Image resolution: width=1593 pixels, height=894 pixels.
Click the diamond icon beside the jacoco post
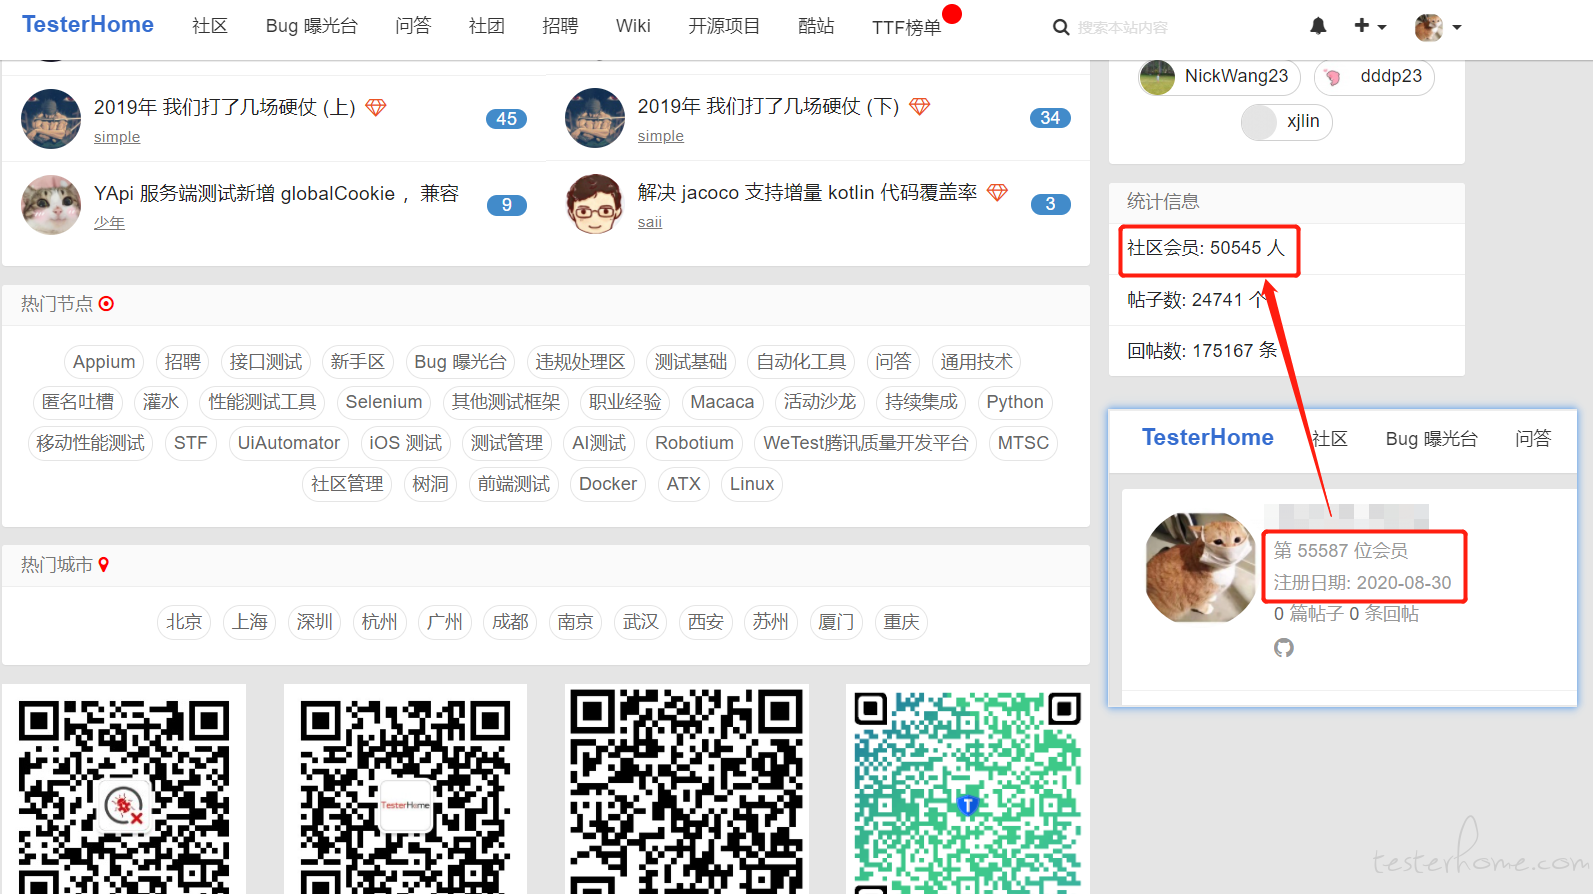point(997,192)
